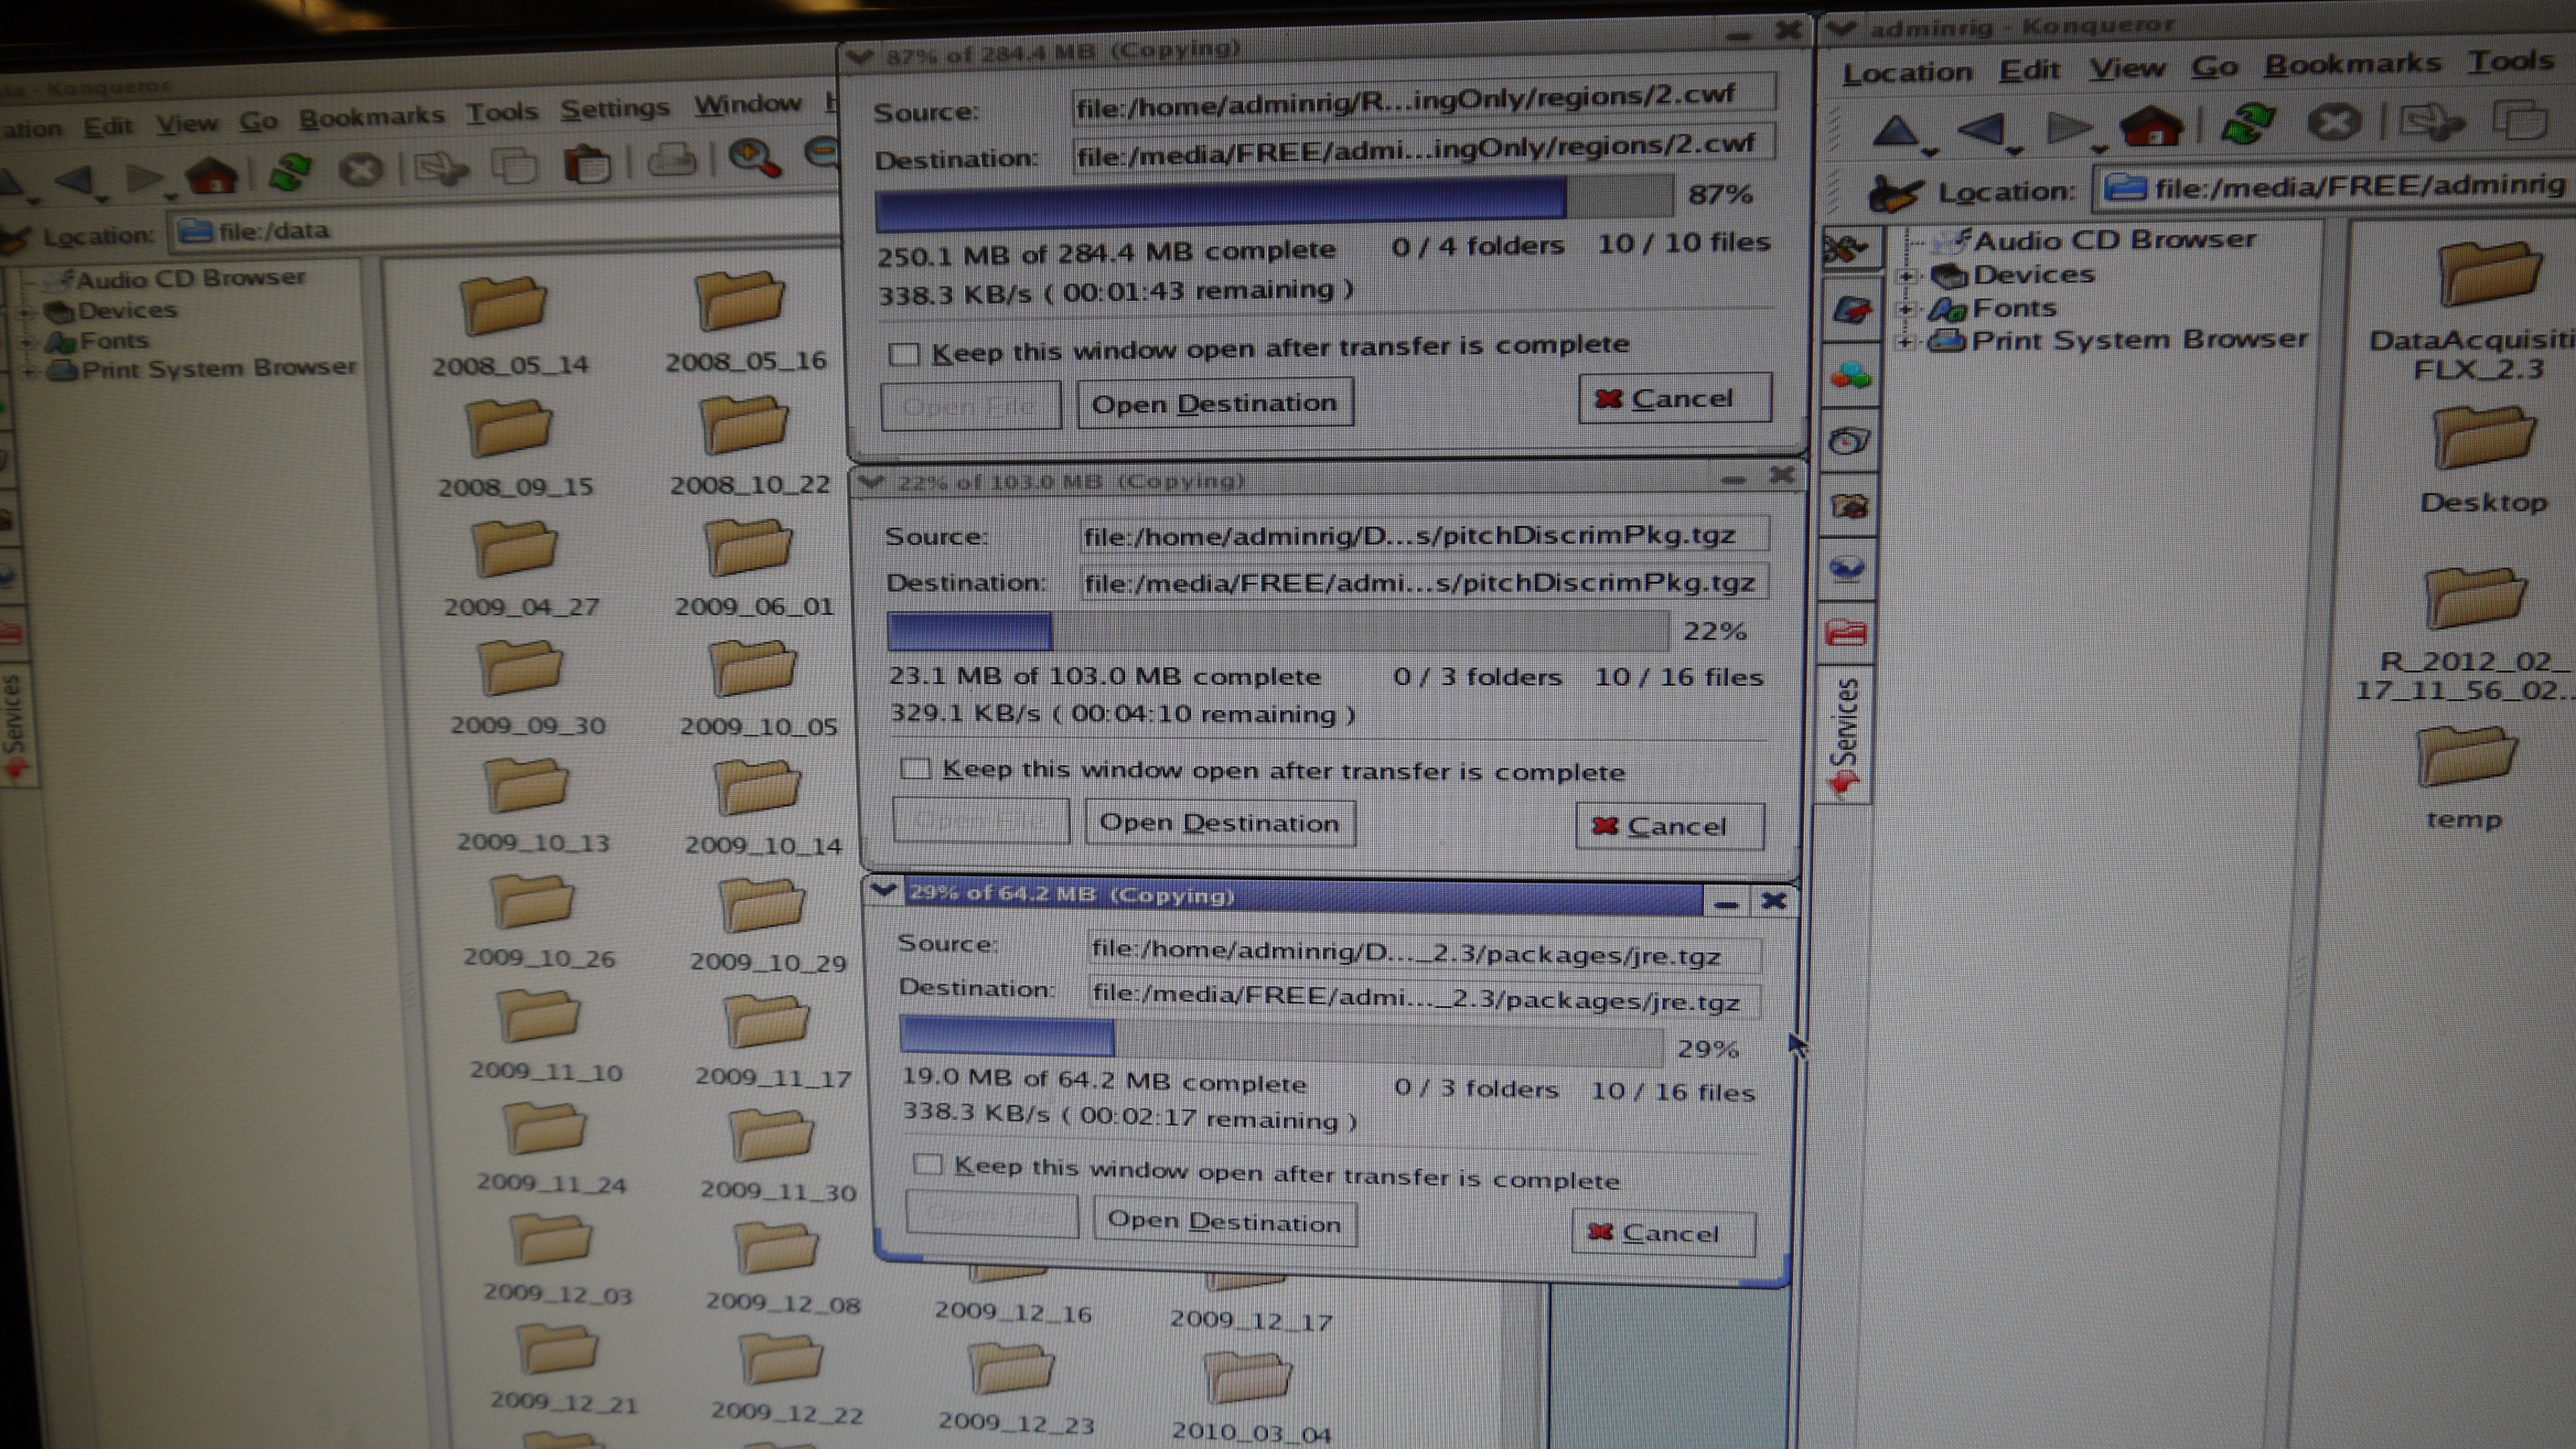Open Network globe sidebar tab in adminrig Konqueror

coord(1847,569)
